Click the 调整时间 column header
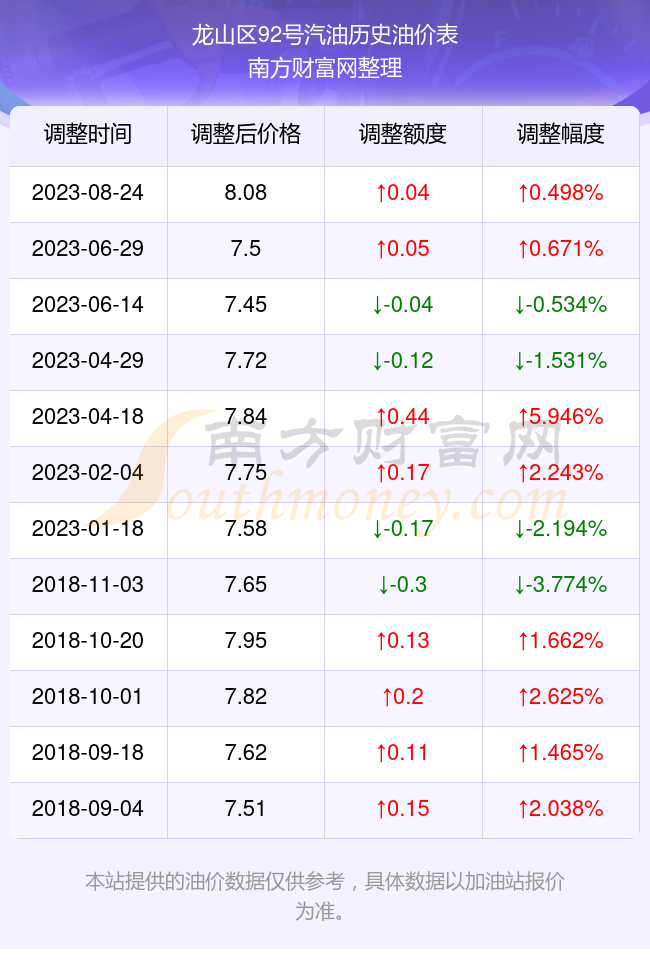This screenshot has height=980, width=650. [88, 134]
